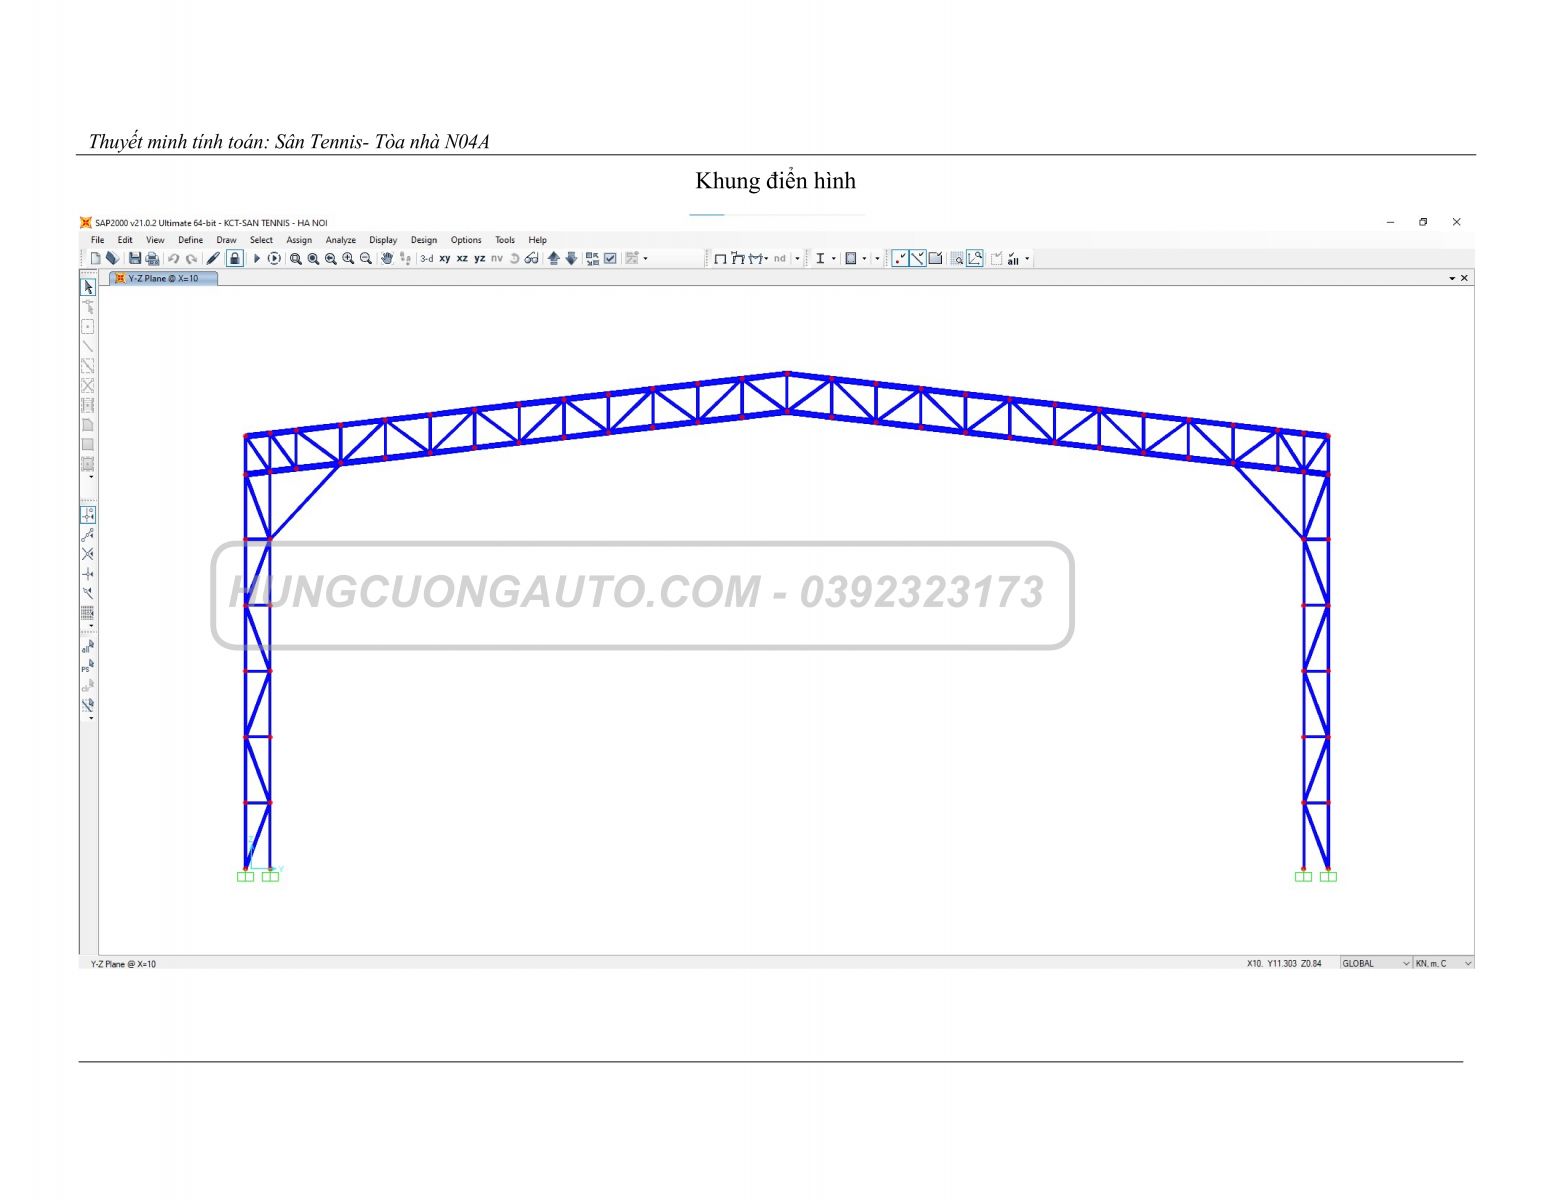Viewport: 1553px width, 1200px height.
Task: Click the Select All icon in left toolbar
Action: tap(88, 647)
